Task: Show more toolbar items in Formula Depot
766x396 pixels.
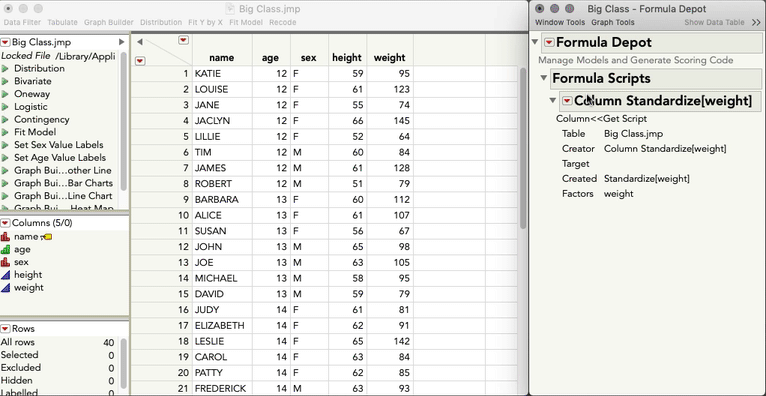Action: click(756, 22)
